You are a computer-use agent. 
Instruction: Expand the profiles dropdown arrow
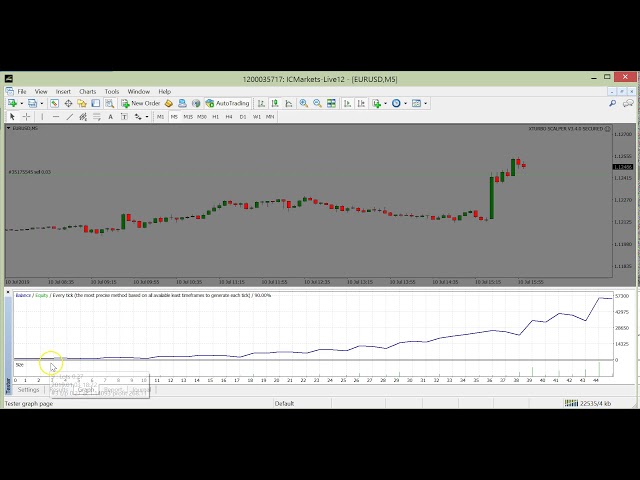pyautogui.click(x=40, y=103)
